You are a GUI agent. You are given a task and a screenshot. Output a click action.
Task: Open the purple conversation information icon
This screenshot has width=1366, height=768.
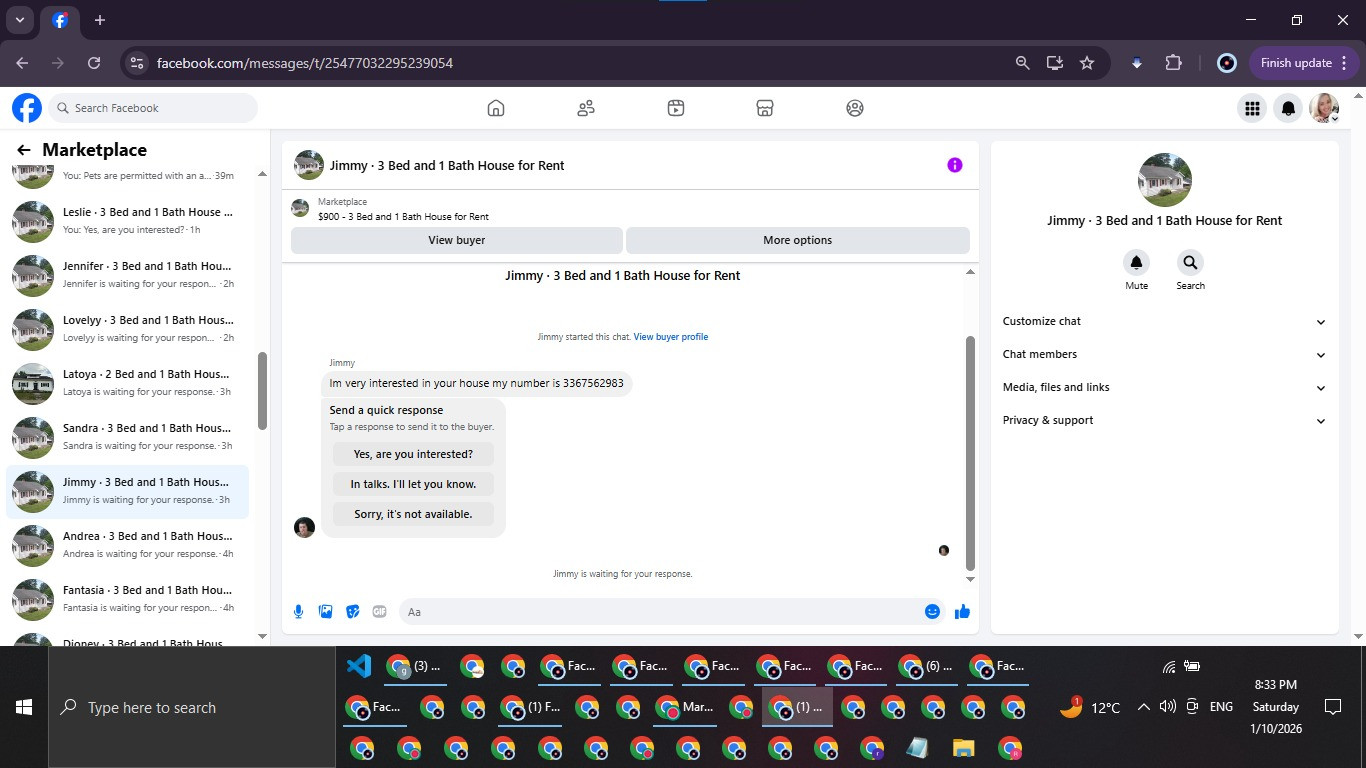coord(955,165)
